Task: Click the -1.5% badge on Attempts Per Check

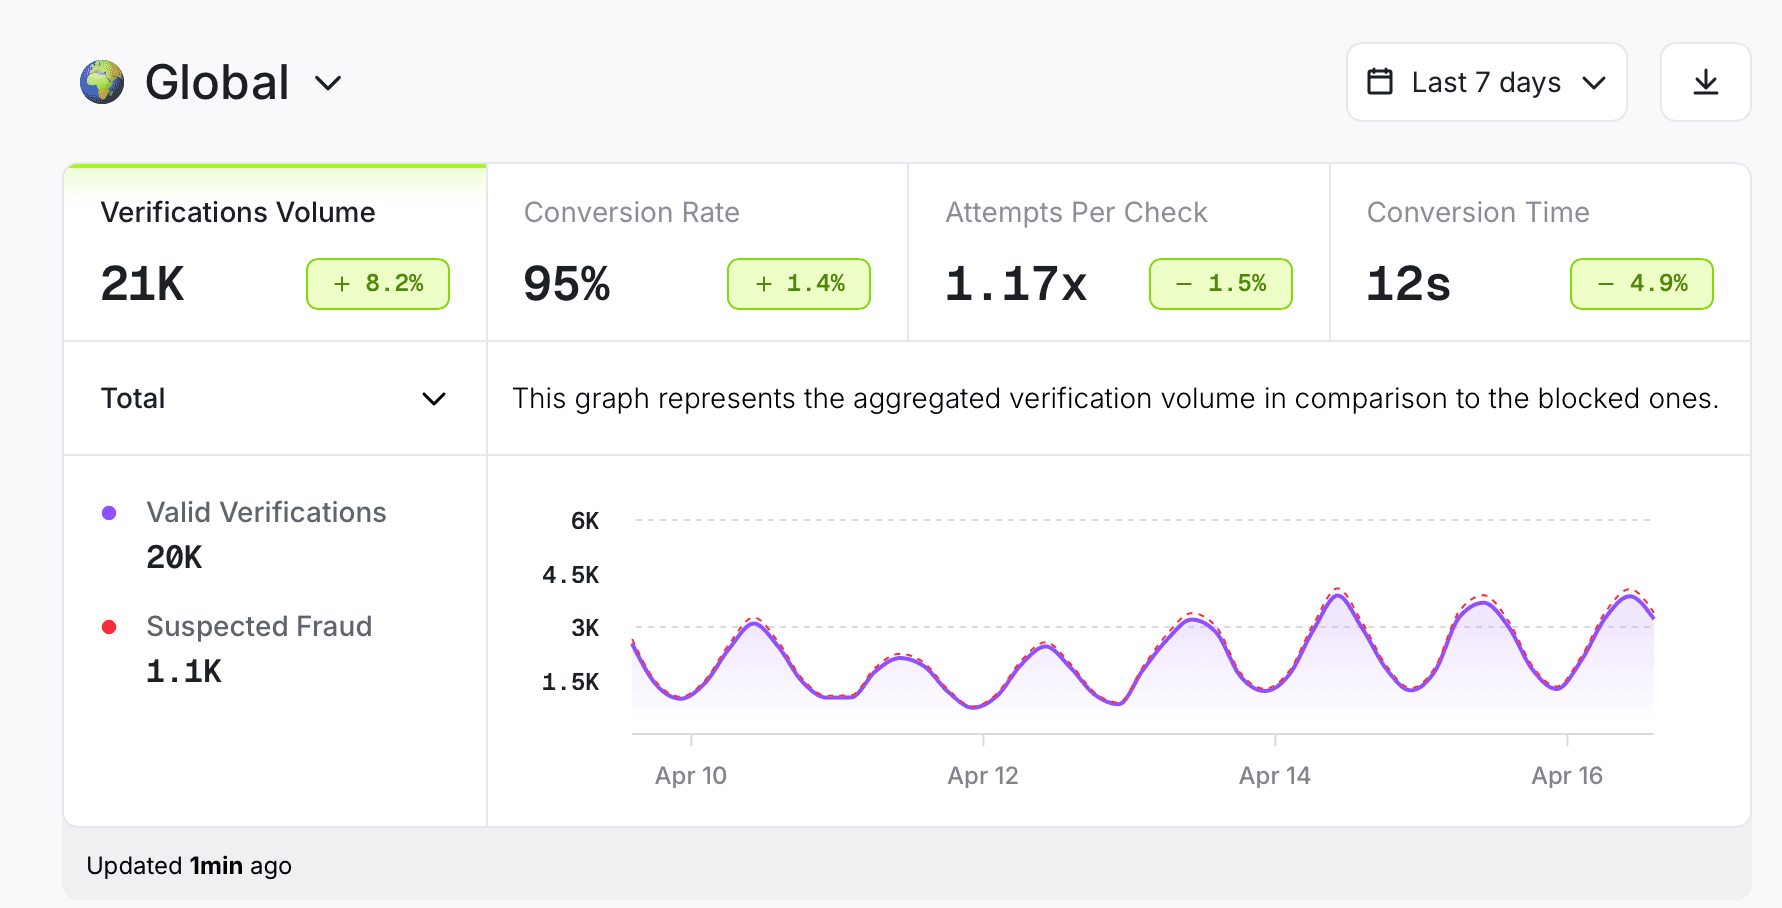Action: pyautogui.click(x=1220, y=283)
